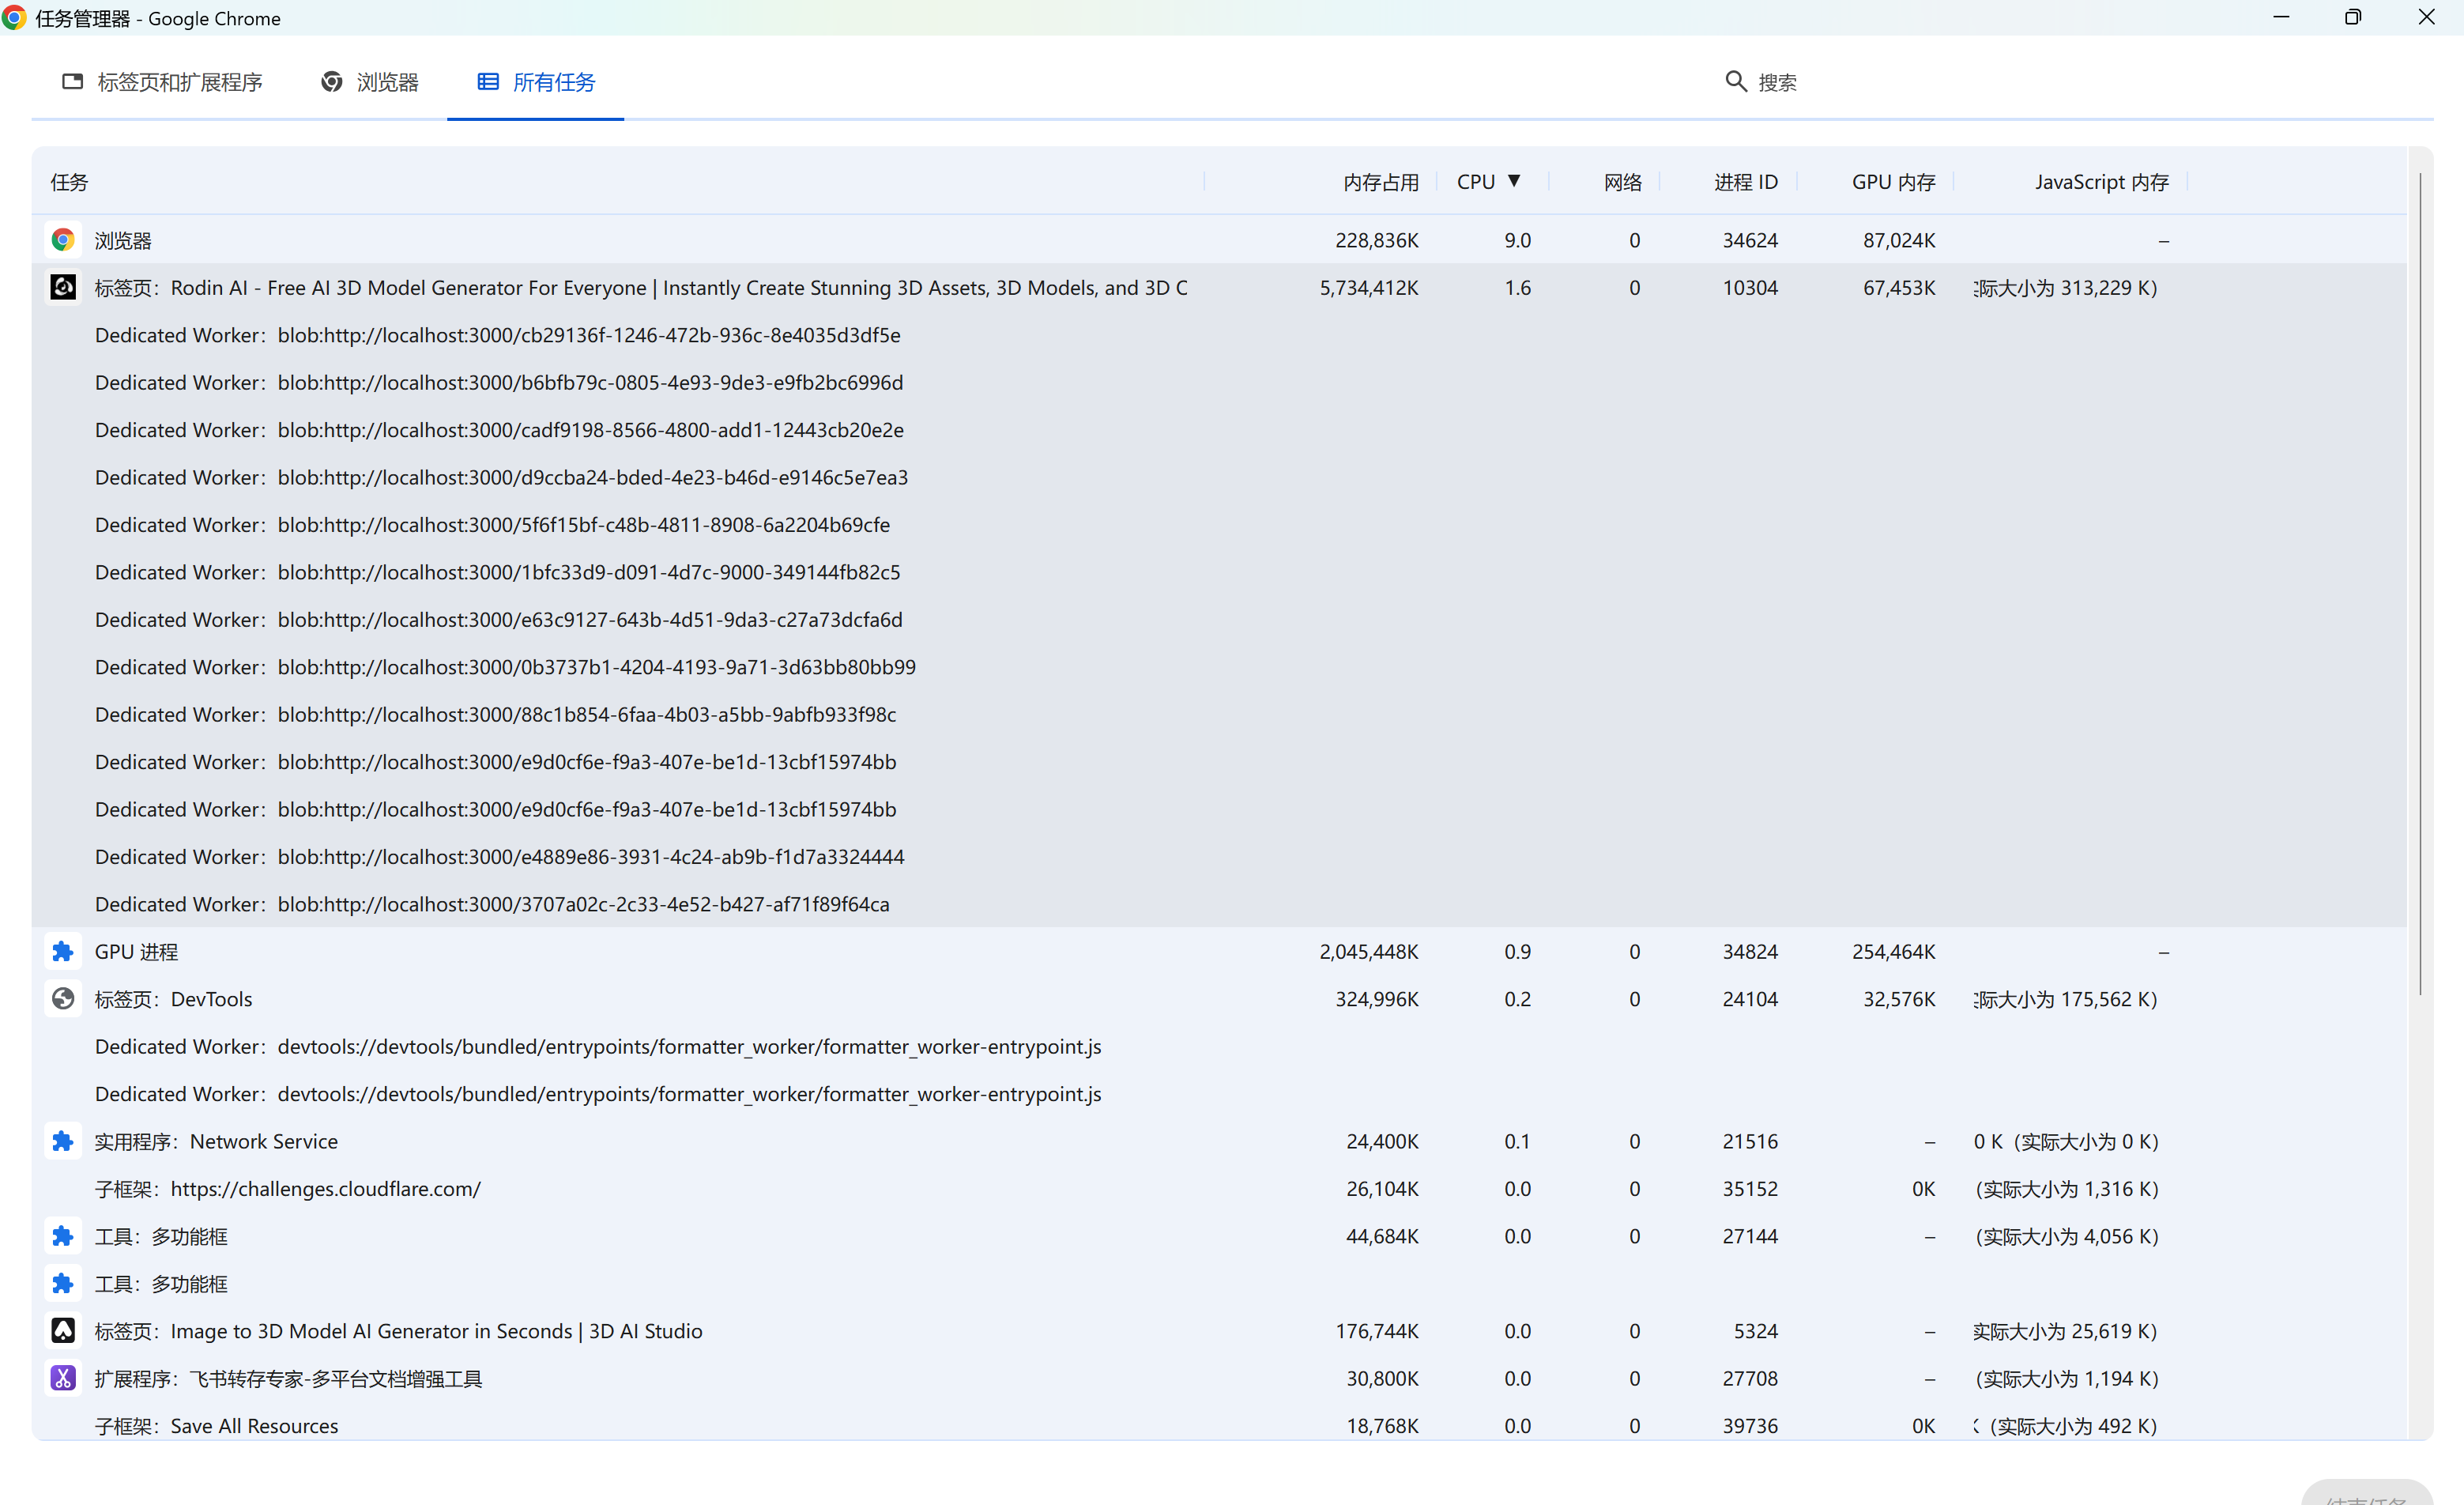This screenshot has width=2464, height=1505.
Task: Switch to 标签页和扩展程序 tab
Action: click(x=162, y=82)
